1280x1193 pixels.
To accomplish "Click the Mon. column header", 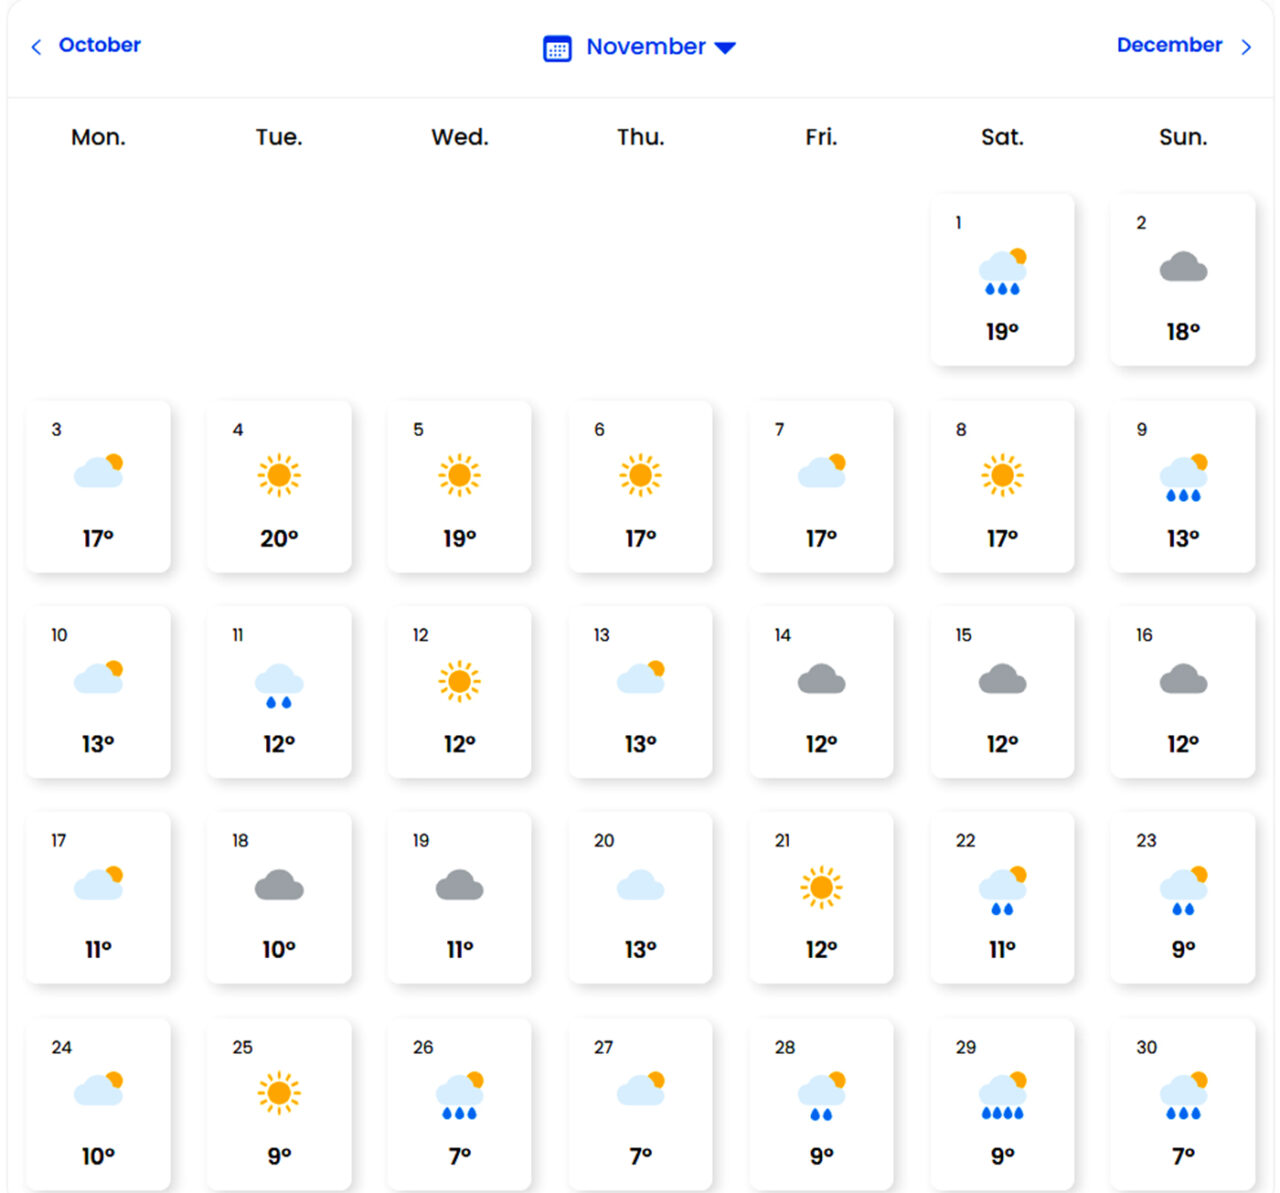I will (x=98, y=137).
